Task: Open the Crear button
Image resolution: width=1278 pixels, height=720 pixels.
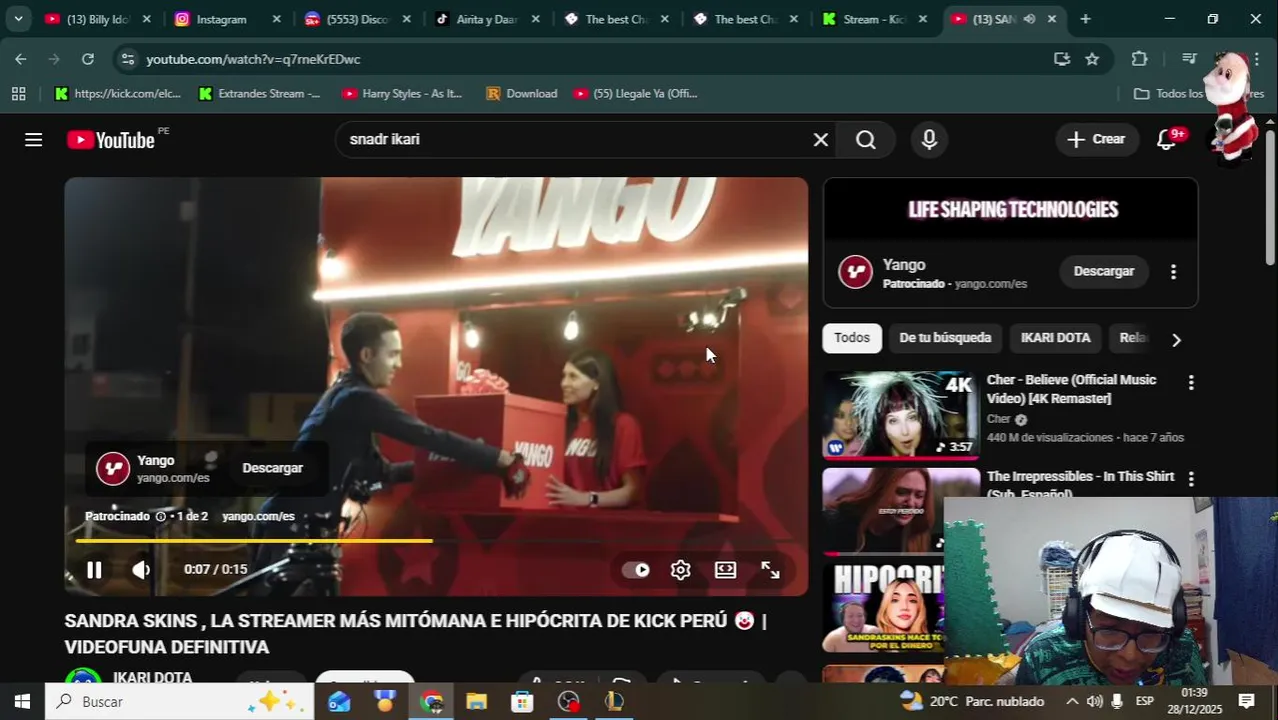Action: coord(1097,140)
